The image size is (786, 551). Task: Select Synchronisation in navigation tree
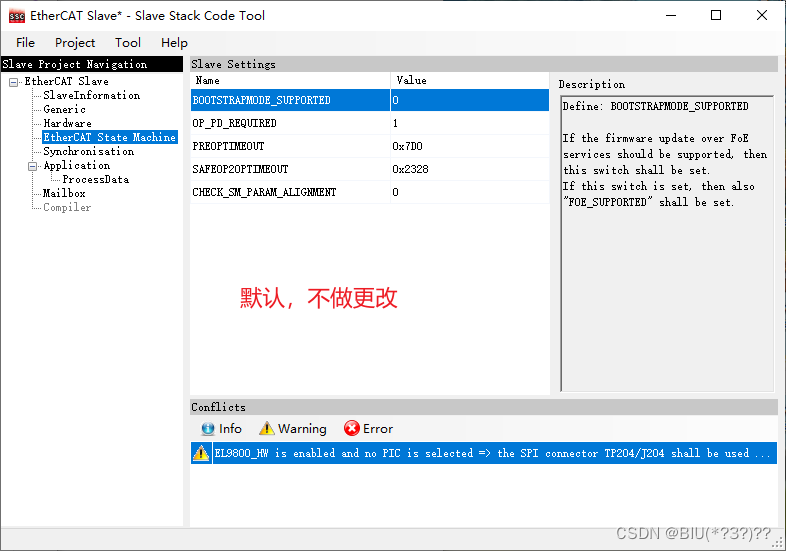pyautogui.click(x=89, y=151)
